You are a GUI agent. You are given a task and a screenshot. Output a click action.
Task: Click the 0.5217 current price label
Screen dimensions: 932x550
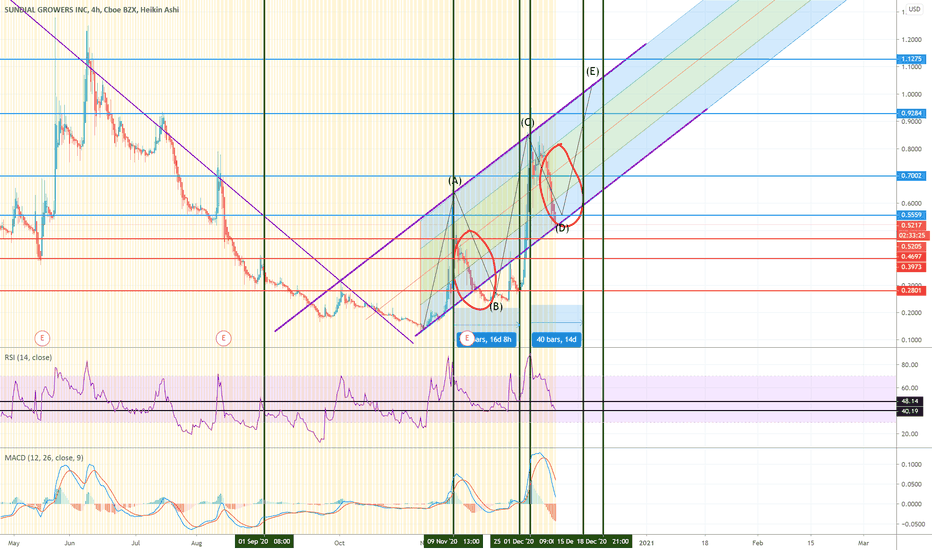click(x=912, y=225)
